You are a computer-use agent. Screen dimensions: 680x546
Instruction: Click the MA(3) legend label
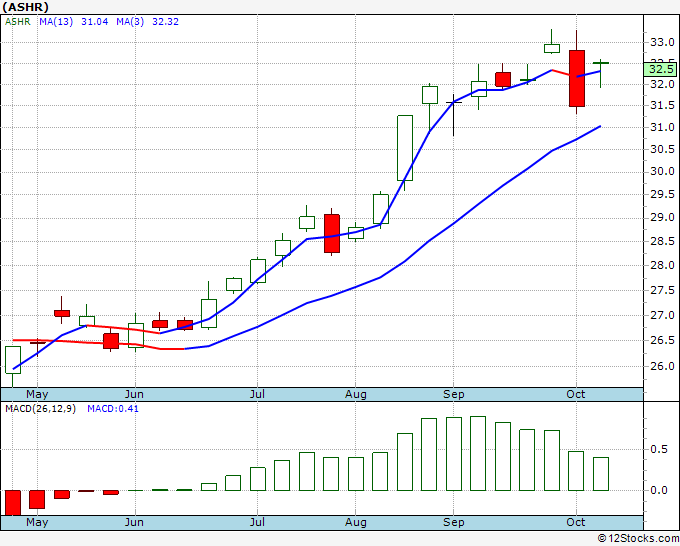pos(130,22)
